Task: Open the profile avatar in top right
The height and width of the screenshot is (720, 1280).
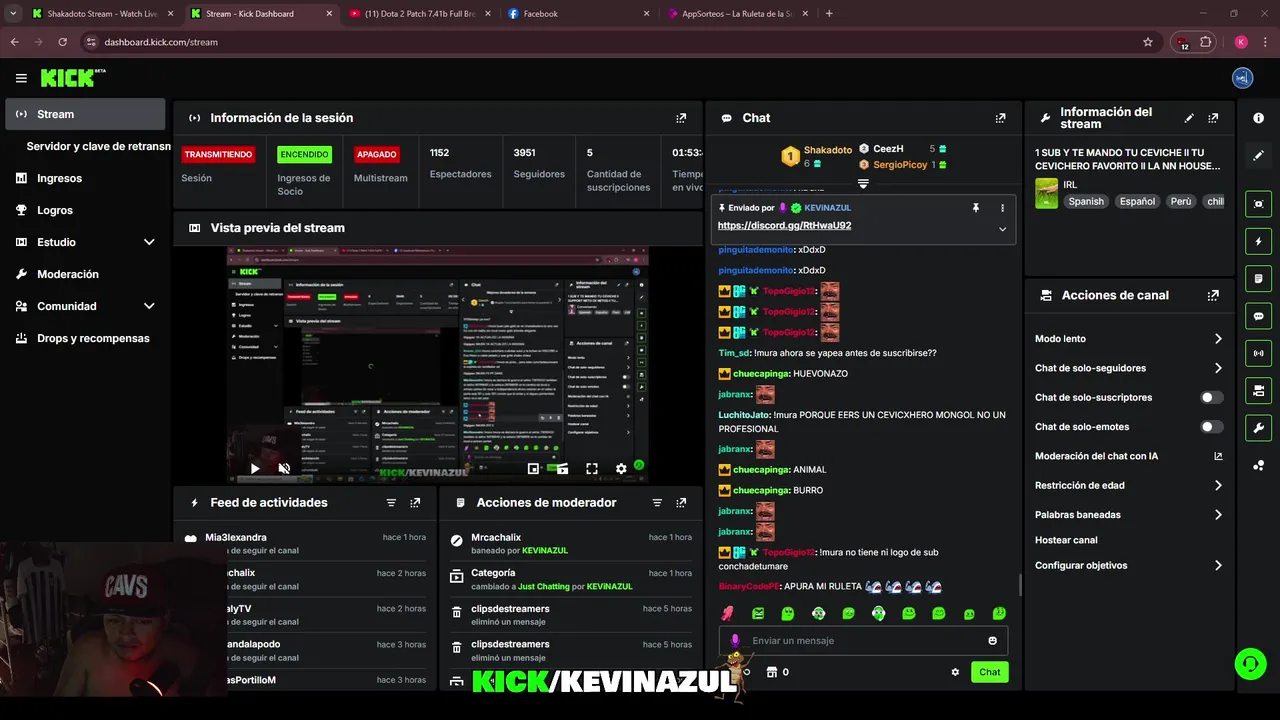Action: (1242, 78)
